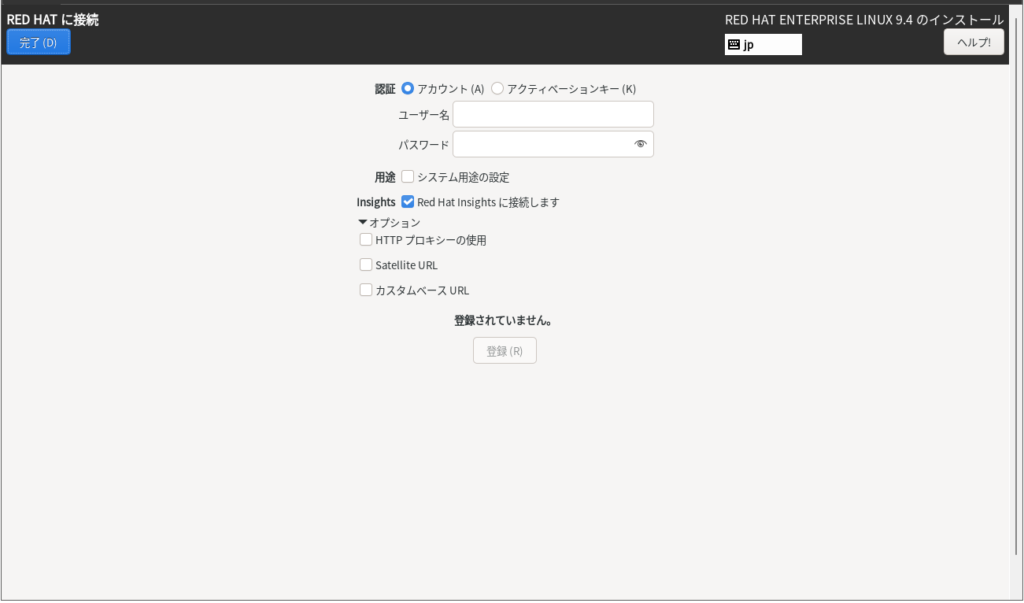Image resolution: width=1024 pixels, height=603 pixels.
Task: Choose the アクティベーションキー radio option
Action: point(498,89)
